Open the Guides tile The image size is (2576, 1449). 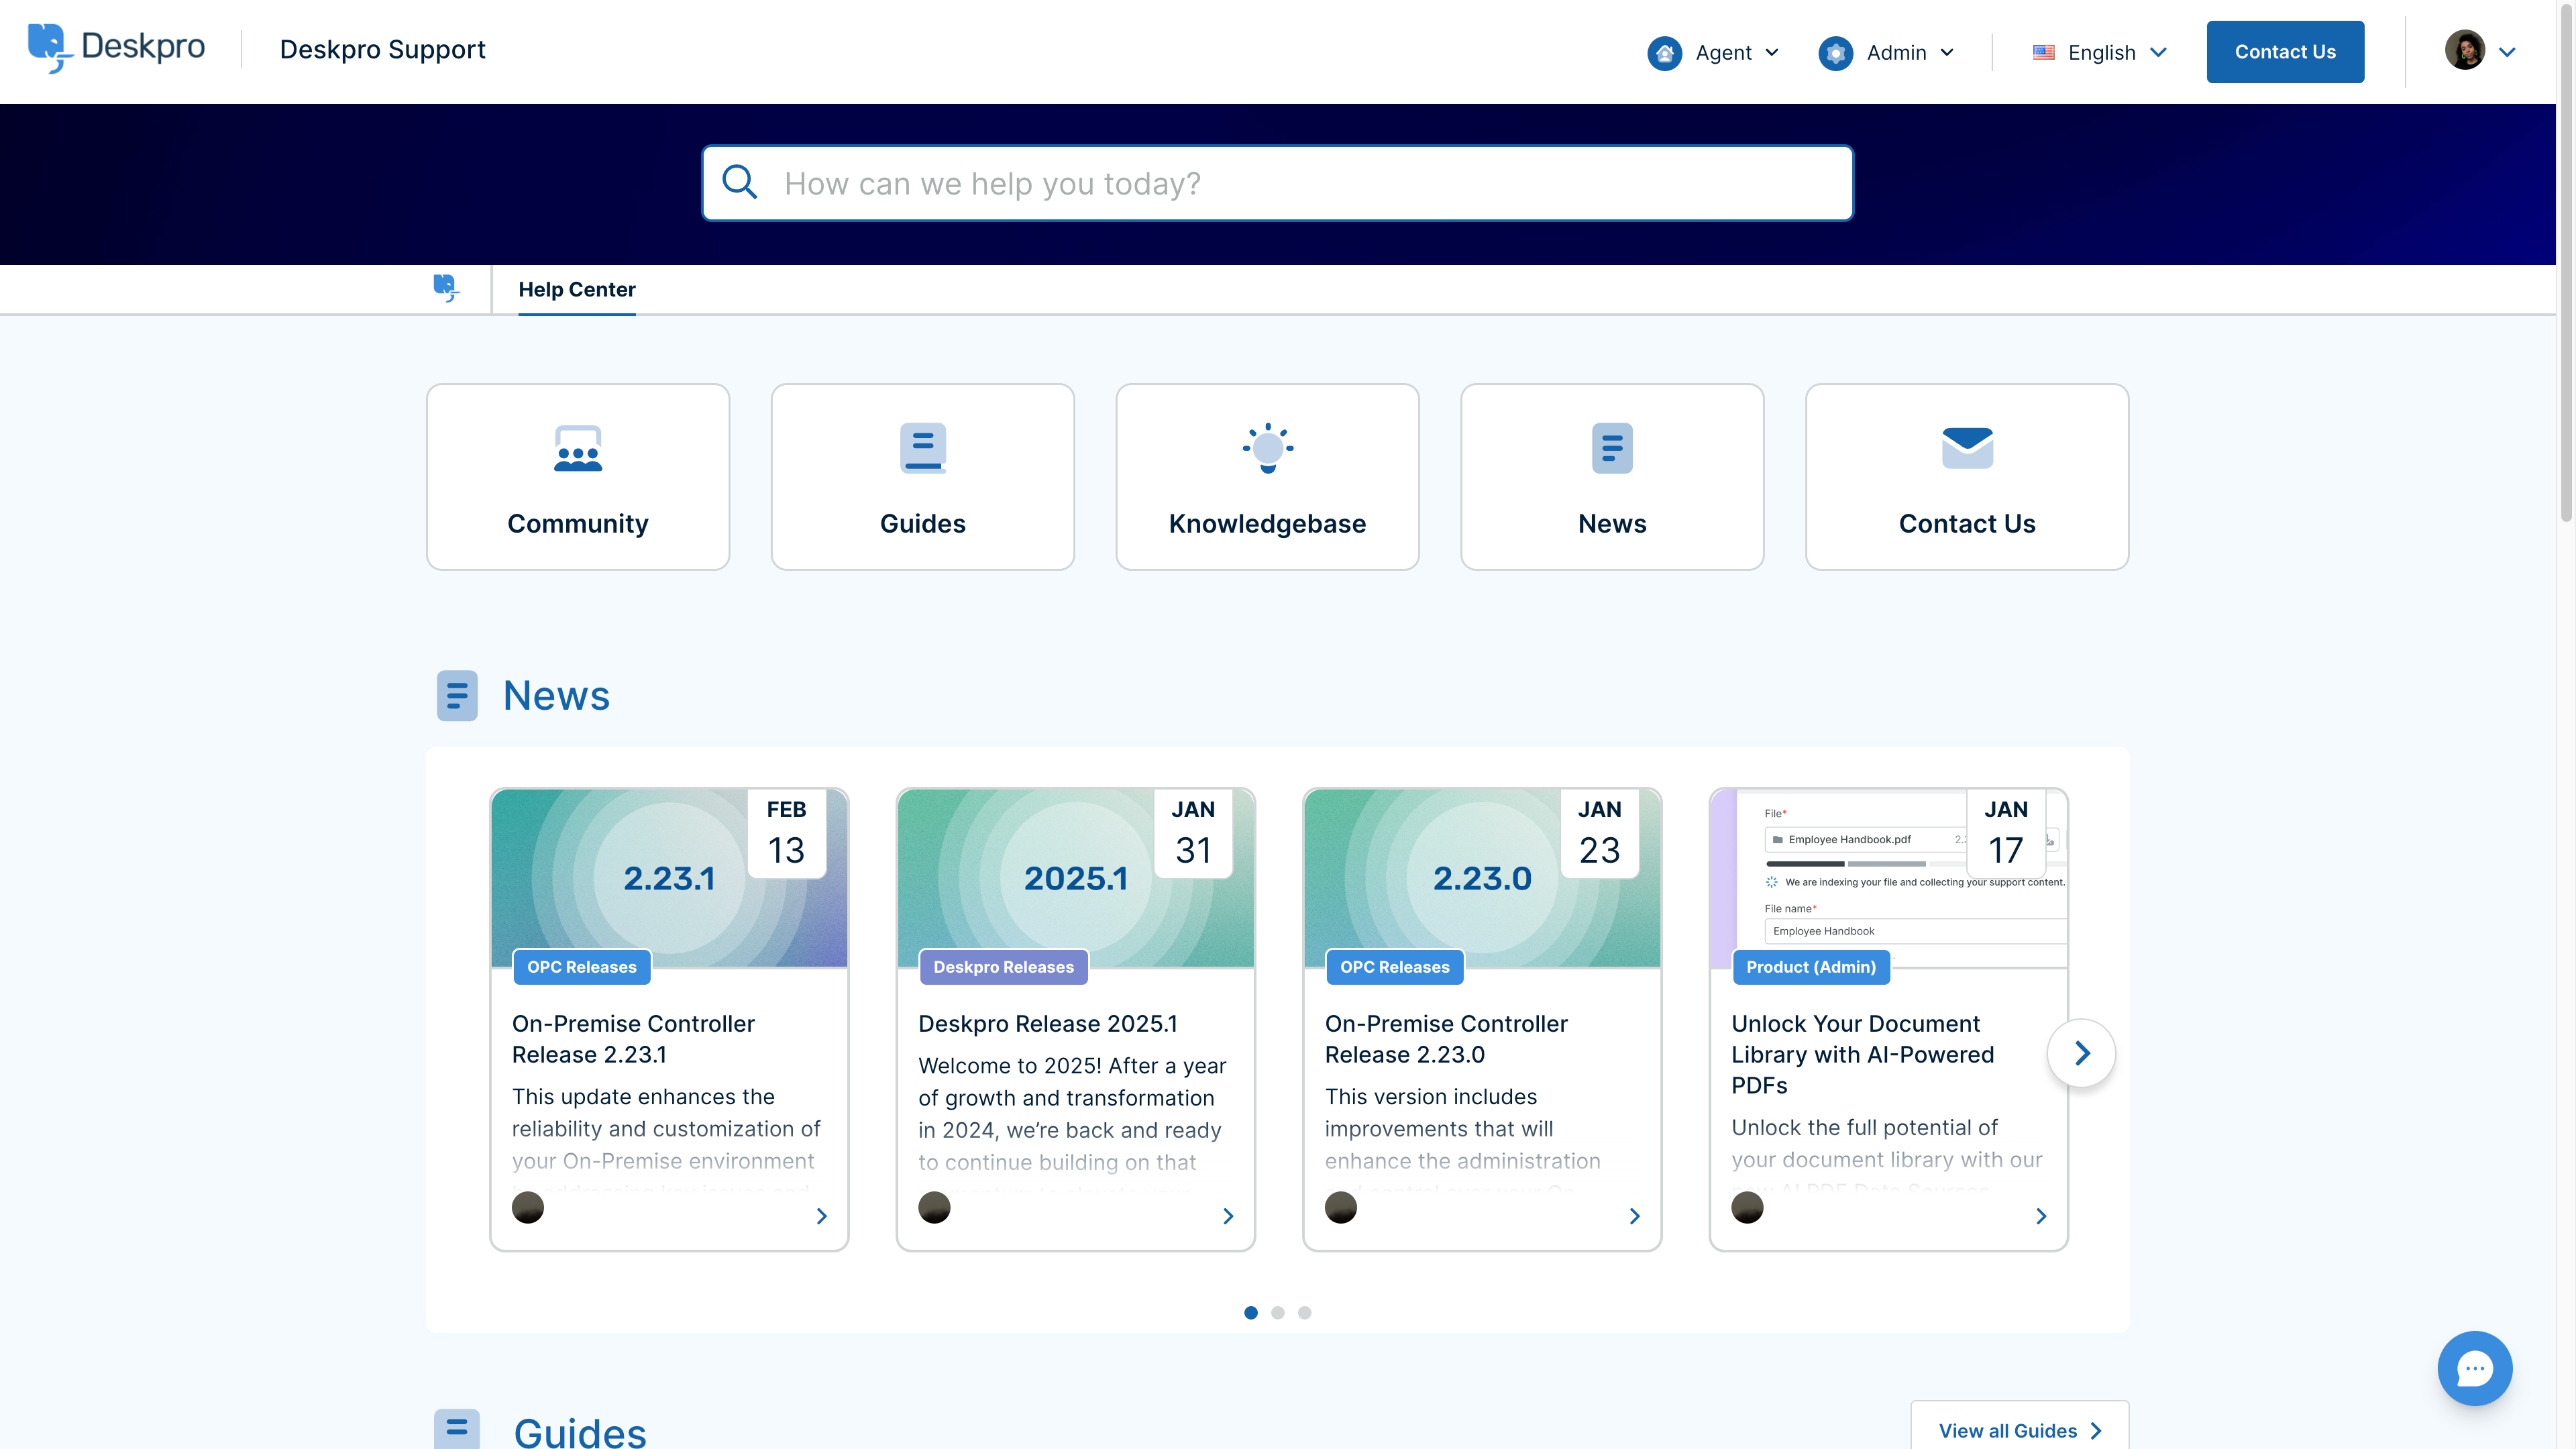[x=922, y=477]
